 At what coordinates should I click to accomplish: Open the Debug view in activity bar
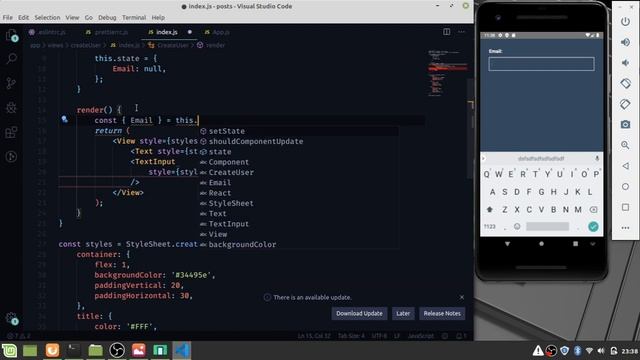(x=11, y=108)
